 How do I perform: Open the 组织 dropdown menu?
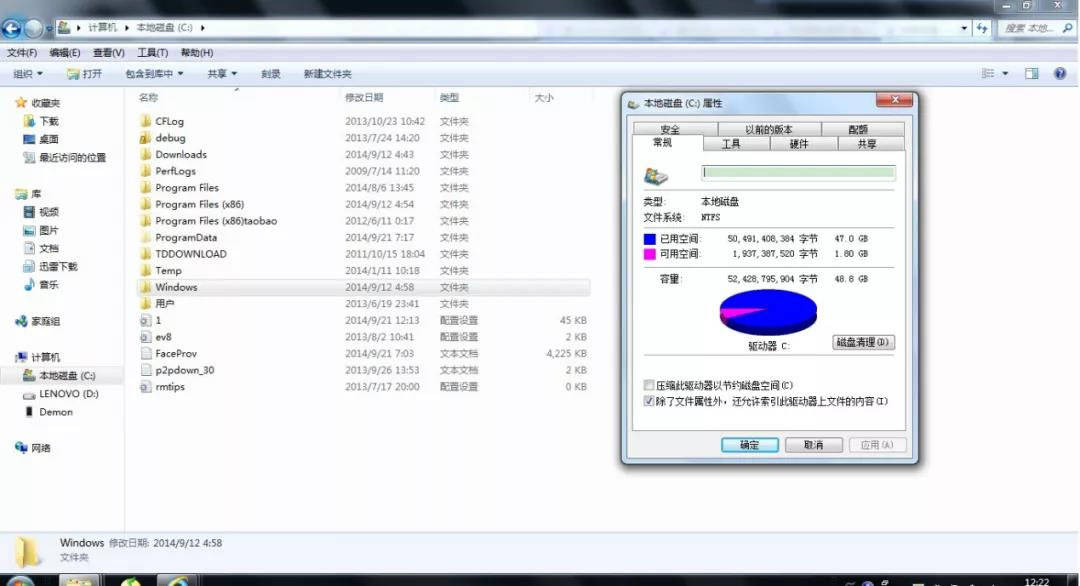pos(25,72)
